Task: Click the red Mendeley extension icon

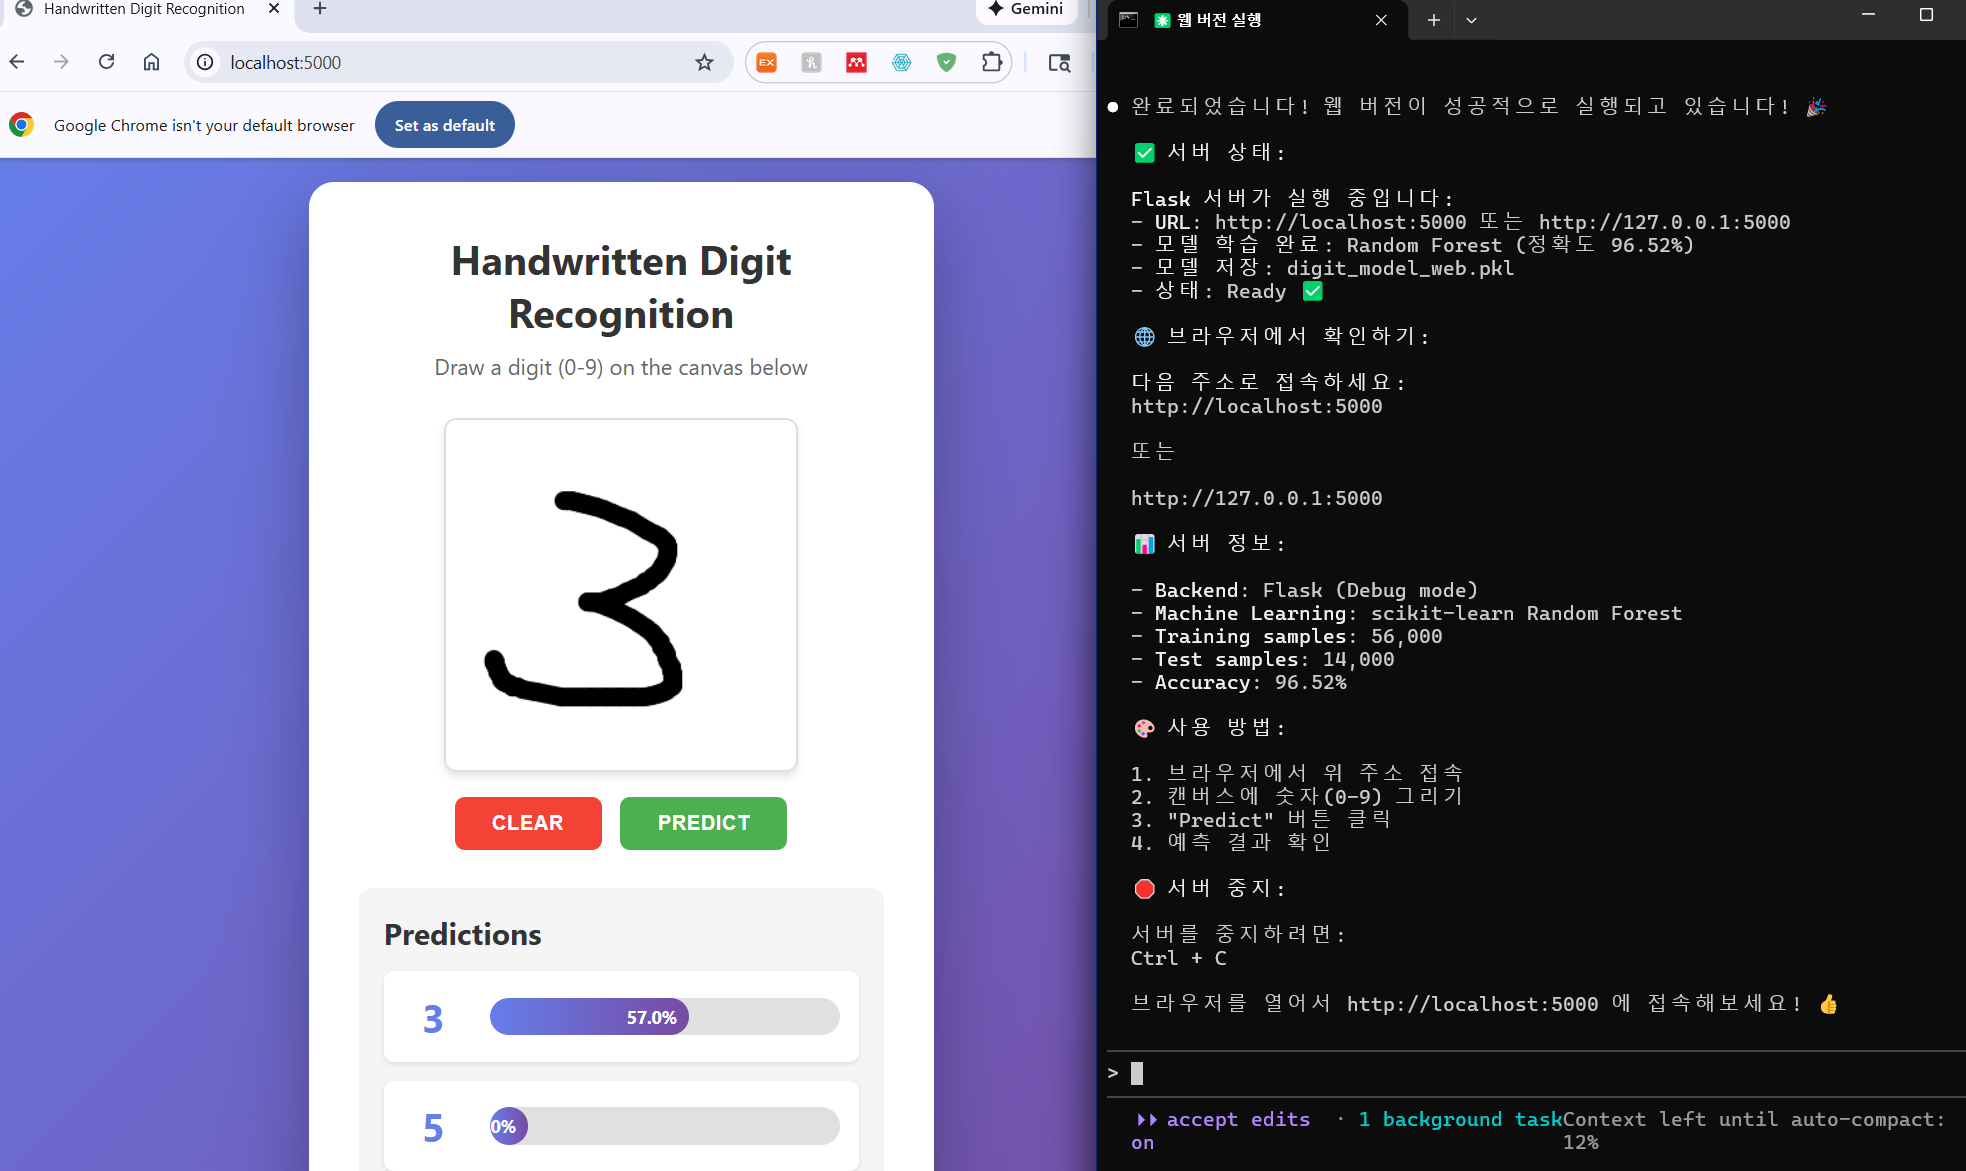Action: click(x=856, y=62)
